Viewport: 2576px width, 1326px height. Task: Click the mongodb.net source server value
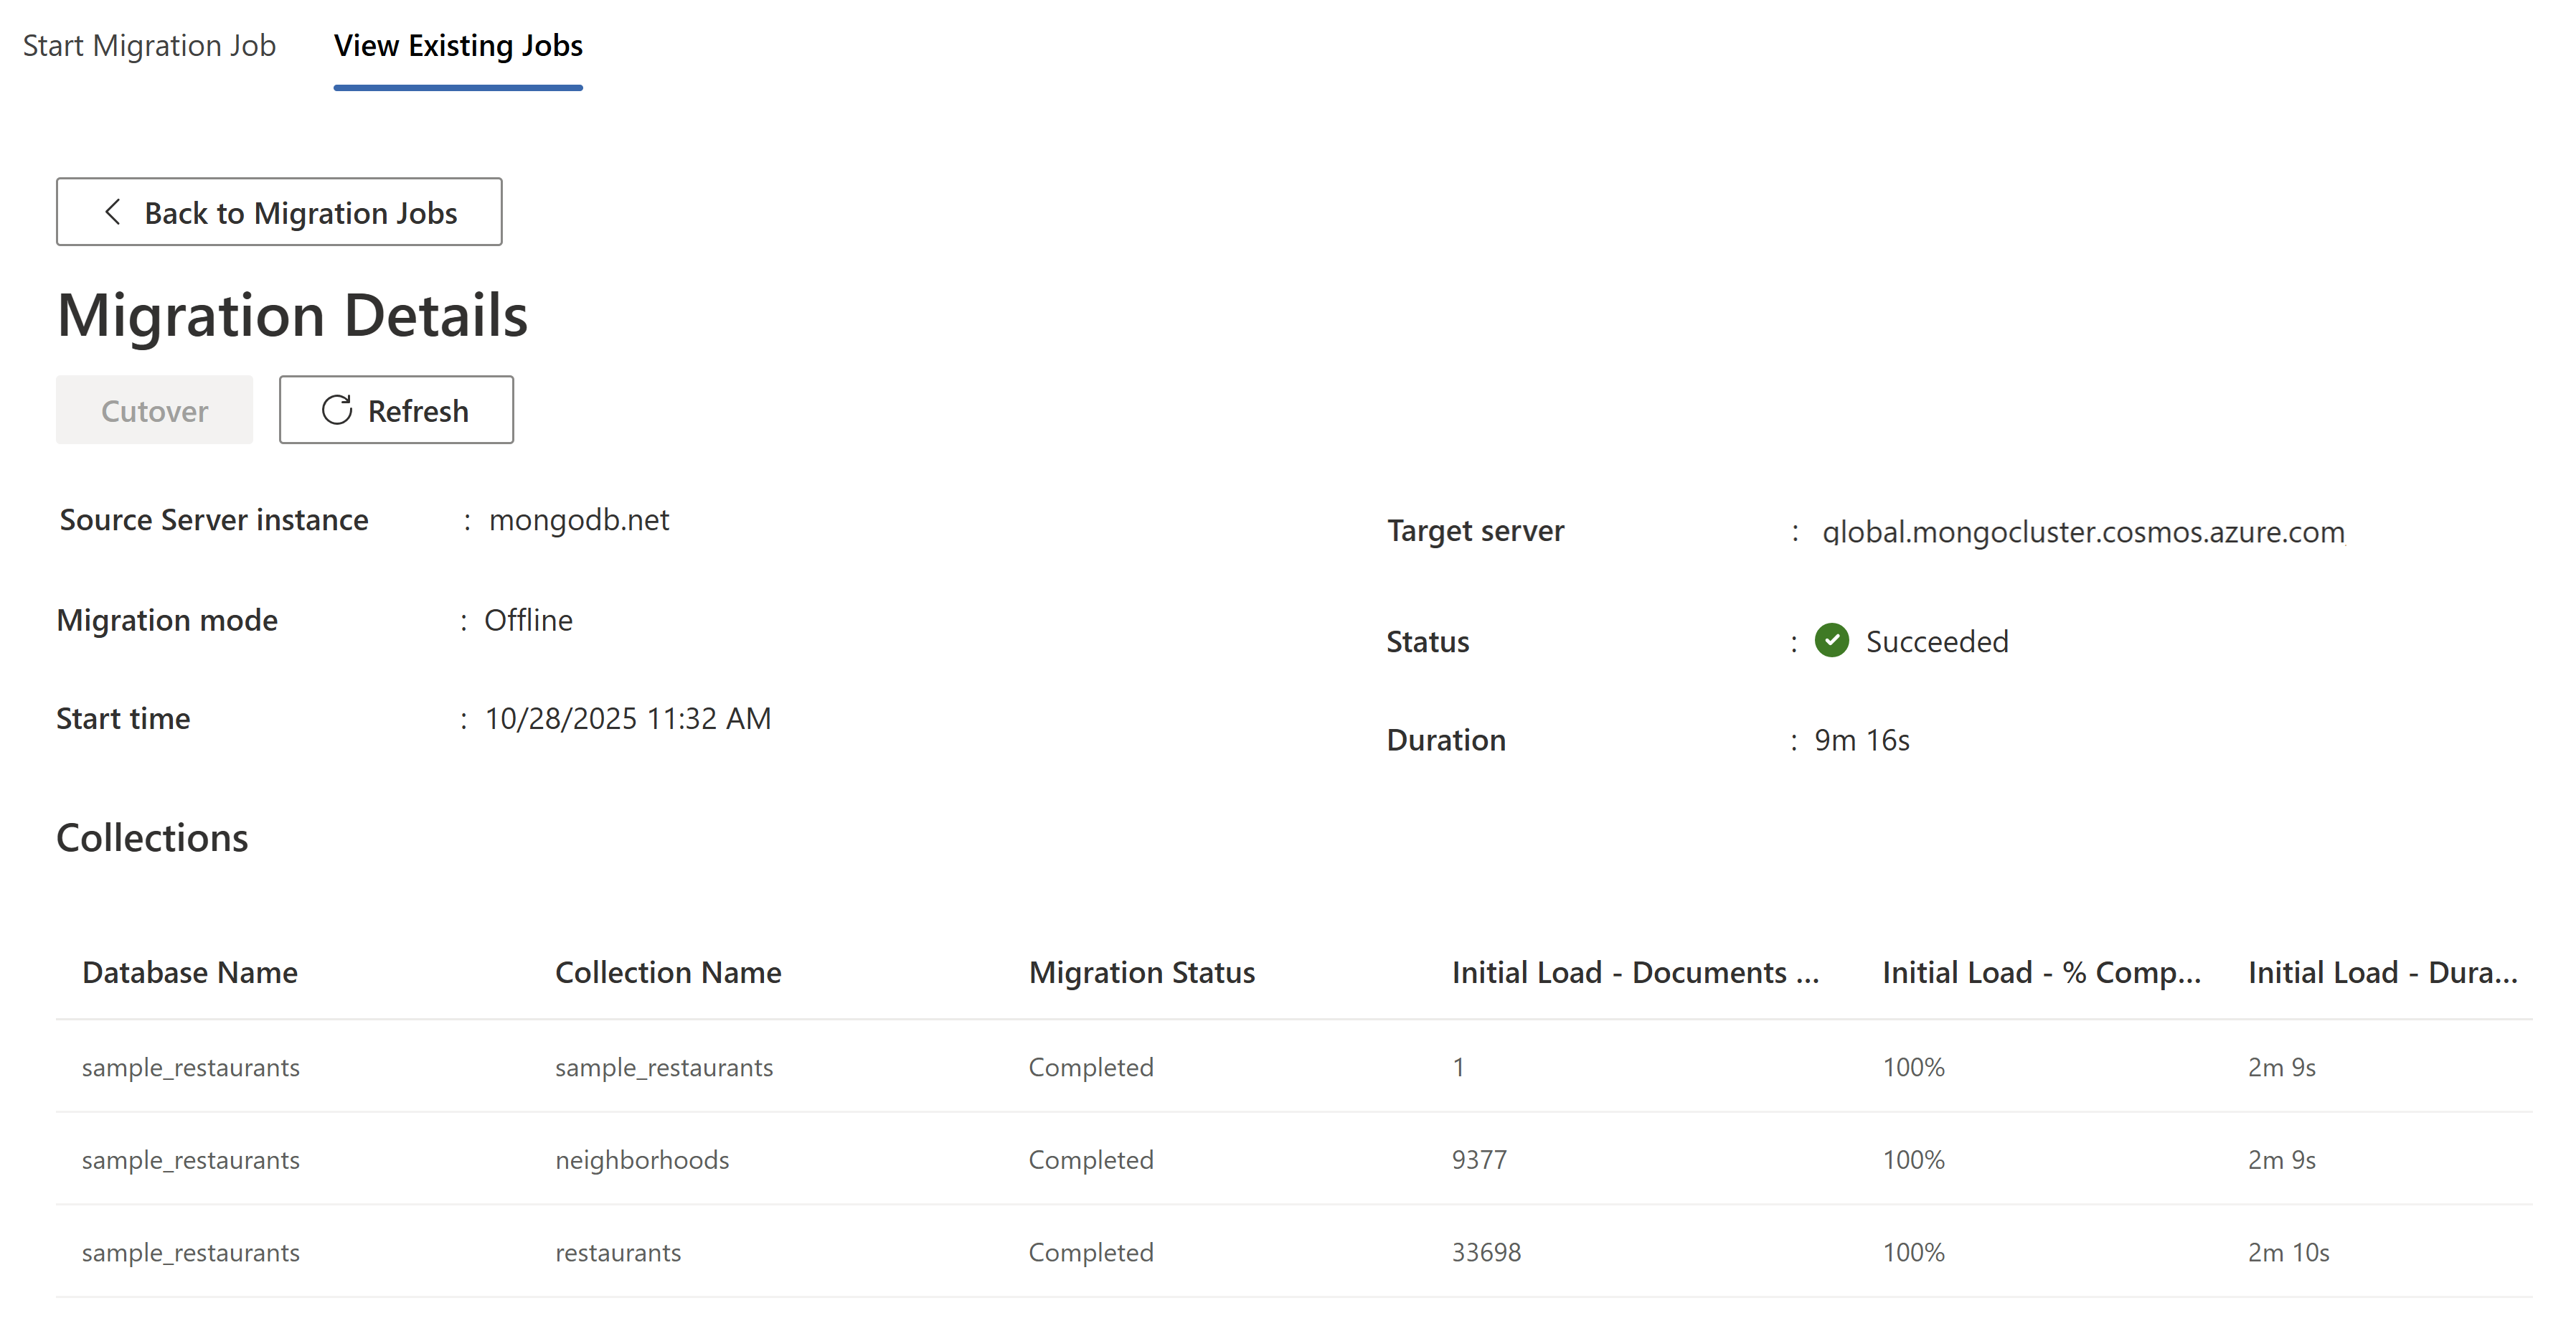(x=579, y=520)
